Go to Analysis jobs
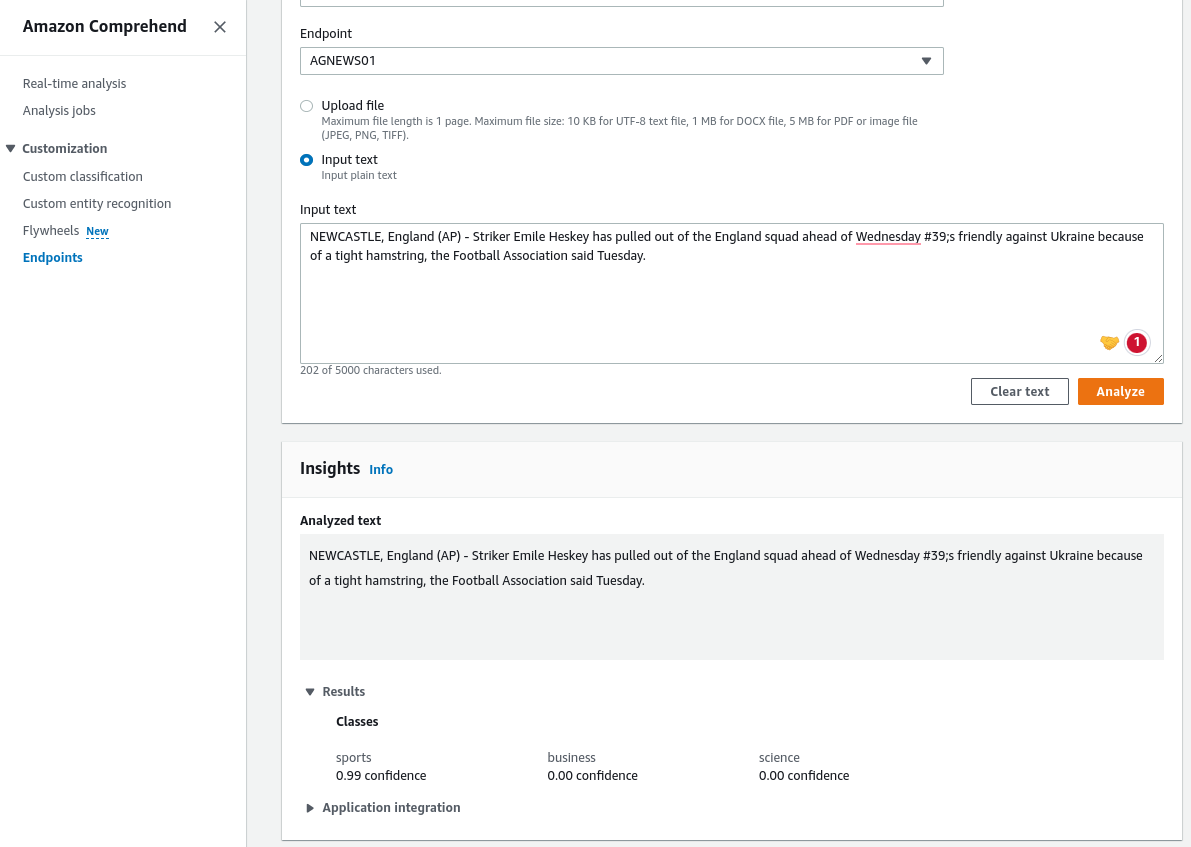1191x847 pixels. [59, 111]
